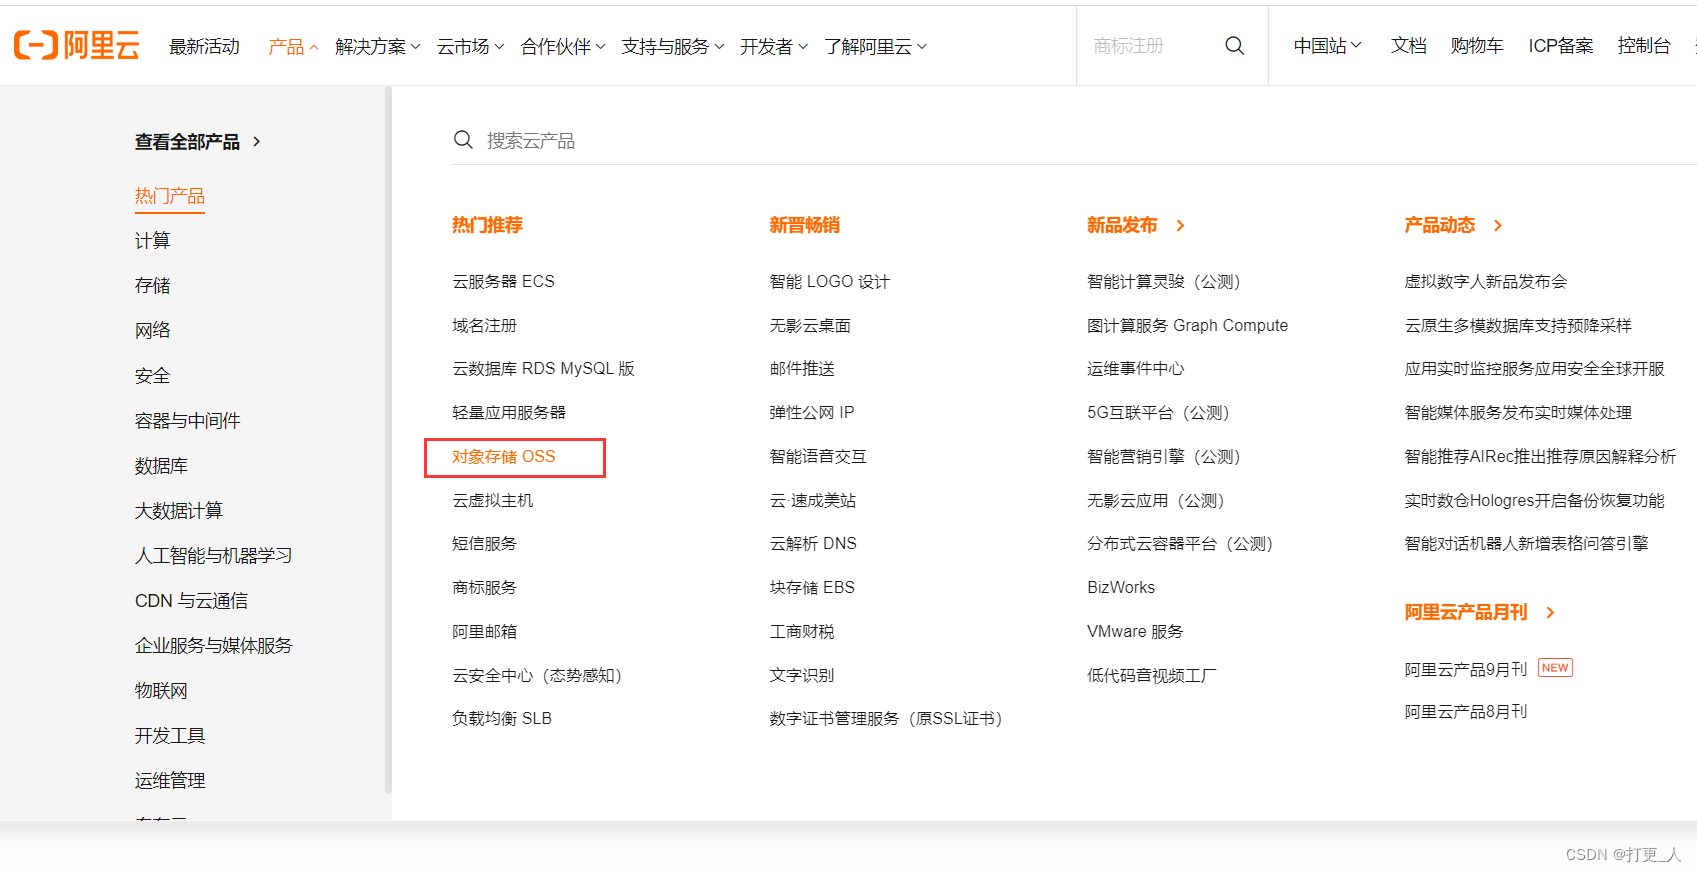
Task: Click the Alibaba Cloud logo
Action: click(x=76, y=45)
